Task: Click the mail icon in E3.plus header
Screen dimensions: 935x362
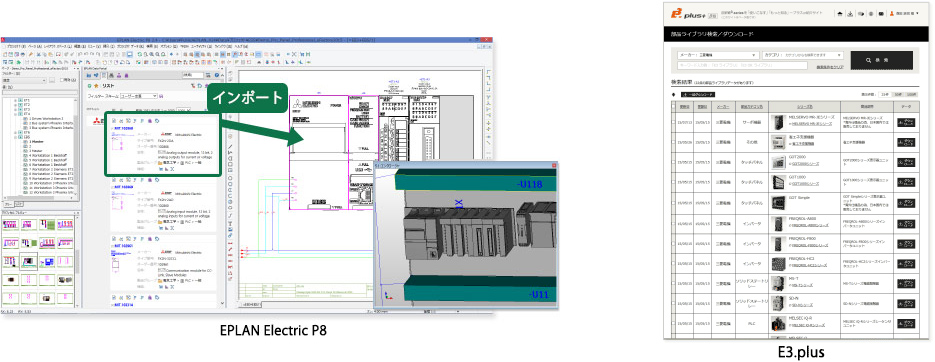Action: [x=881, y=14]
